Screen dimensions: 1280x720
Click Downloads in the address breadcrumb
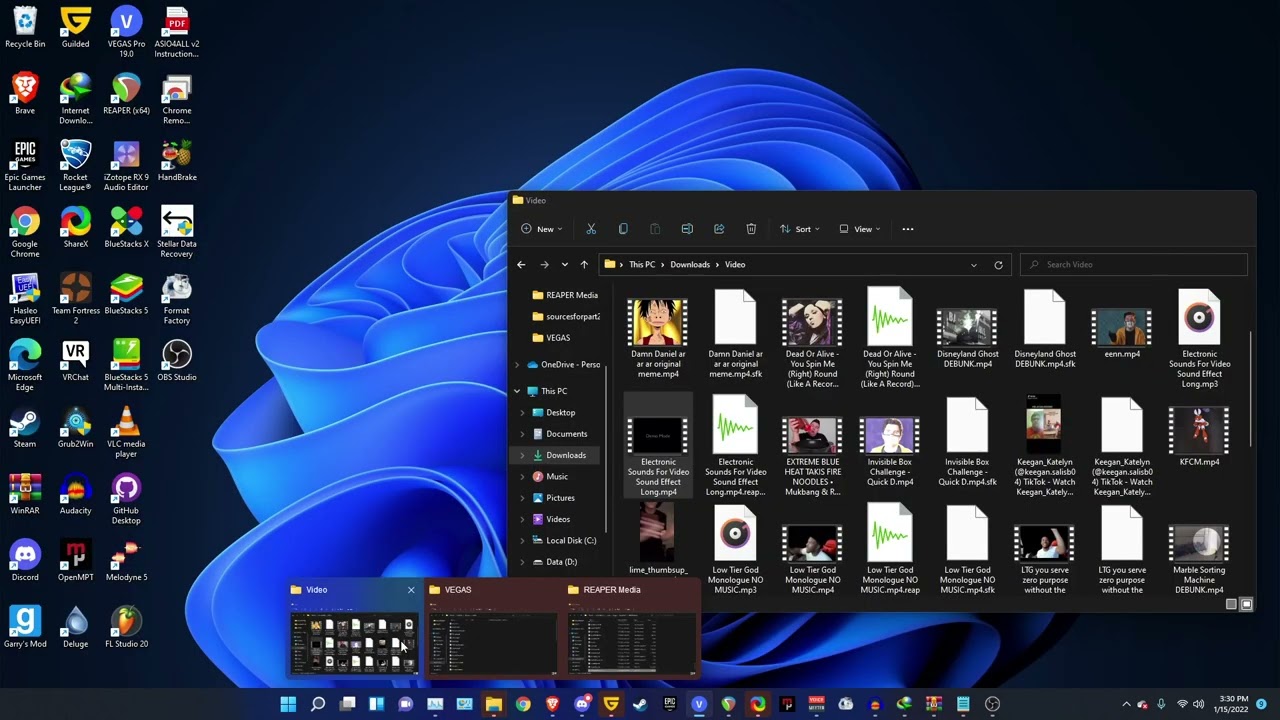click(690, 265)
